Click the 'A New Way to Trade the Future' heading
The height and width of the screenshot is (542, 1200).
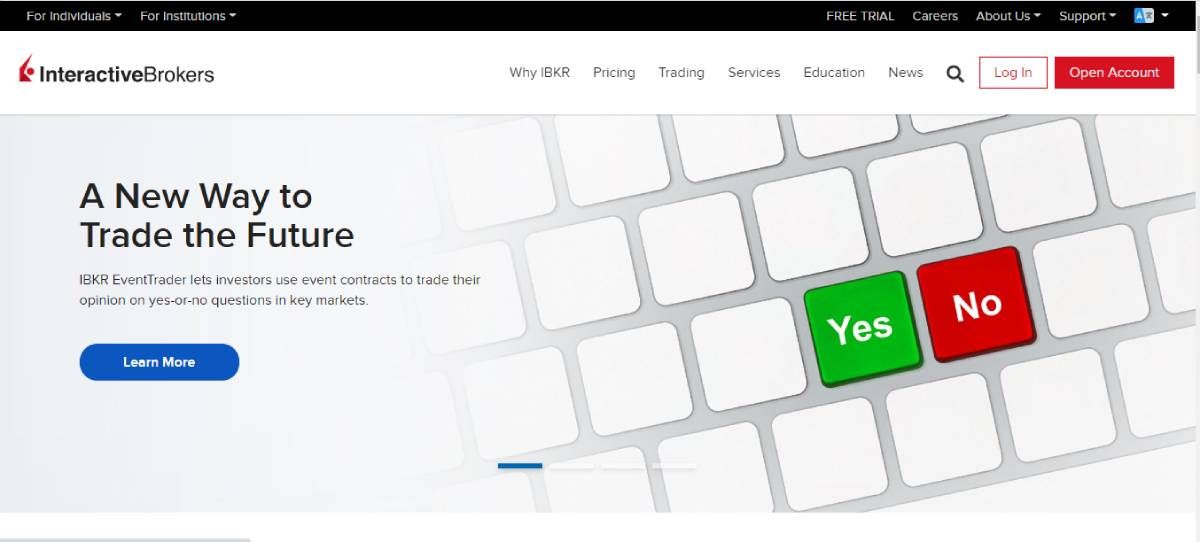point(217,215)
